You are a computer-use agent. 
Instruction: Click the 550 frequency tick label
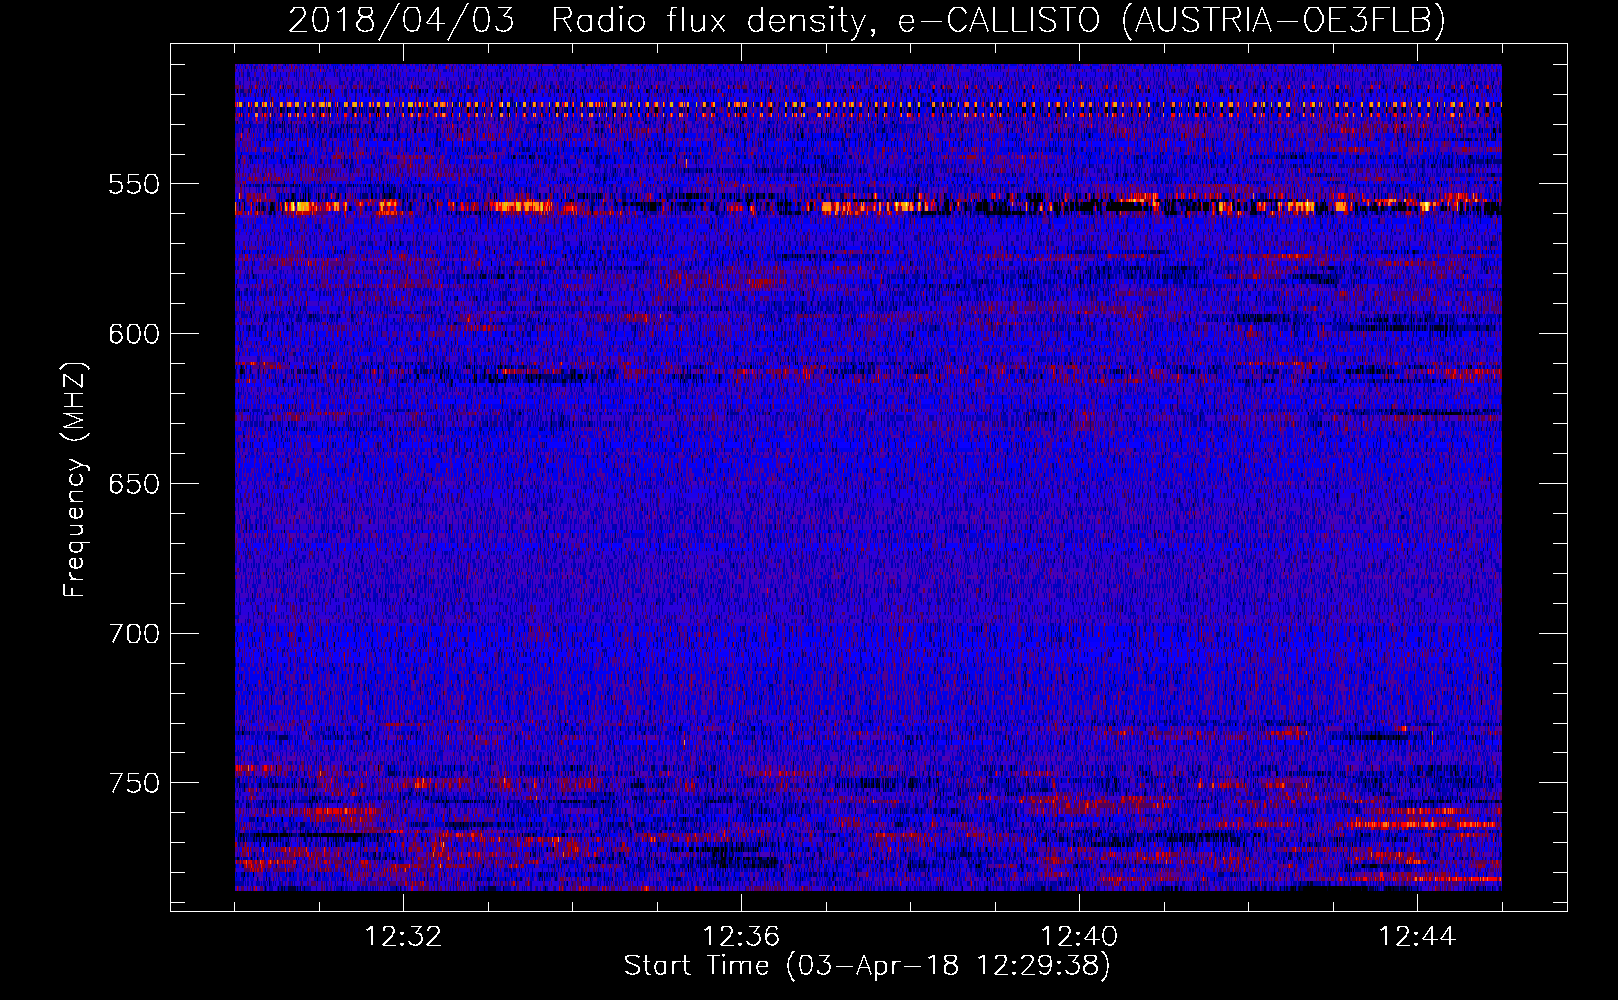coord(133,184)
